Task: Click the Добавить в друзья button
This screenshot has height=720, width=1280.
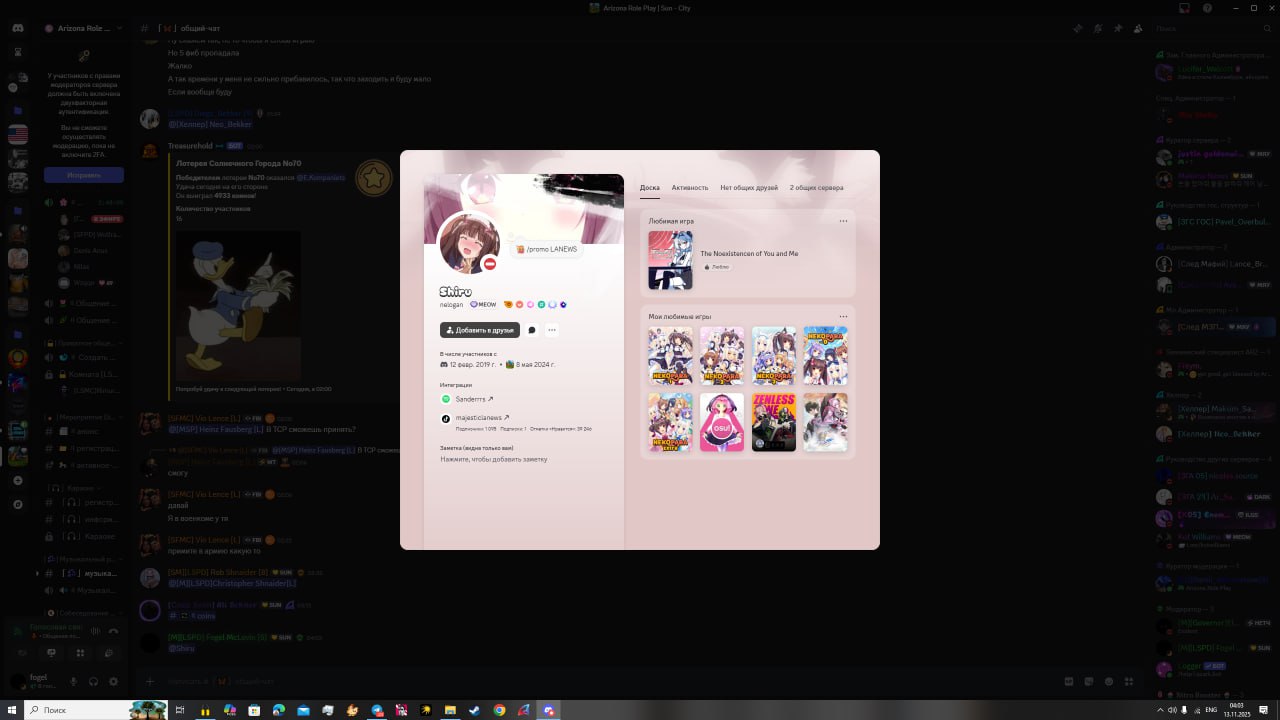Action: click(480, 330)
